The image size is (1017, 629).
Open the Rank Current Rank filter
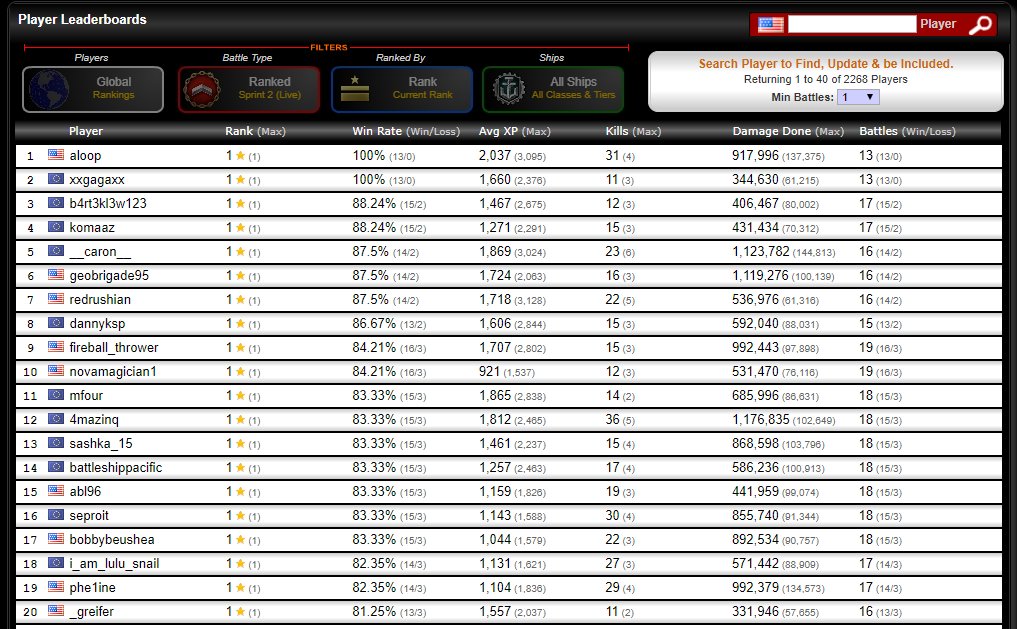point(402,89)
